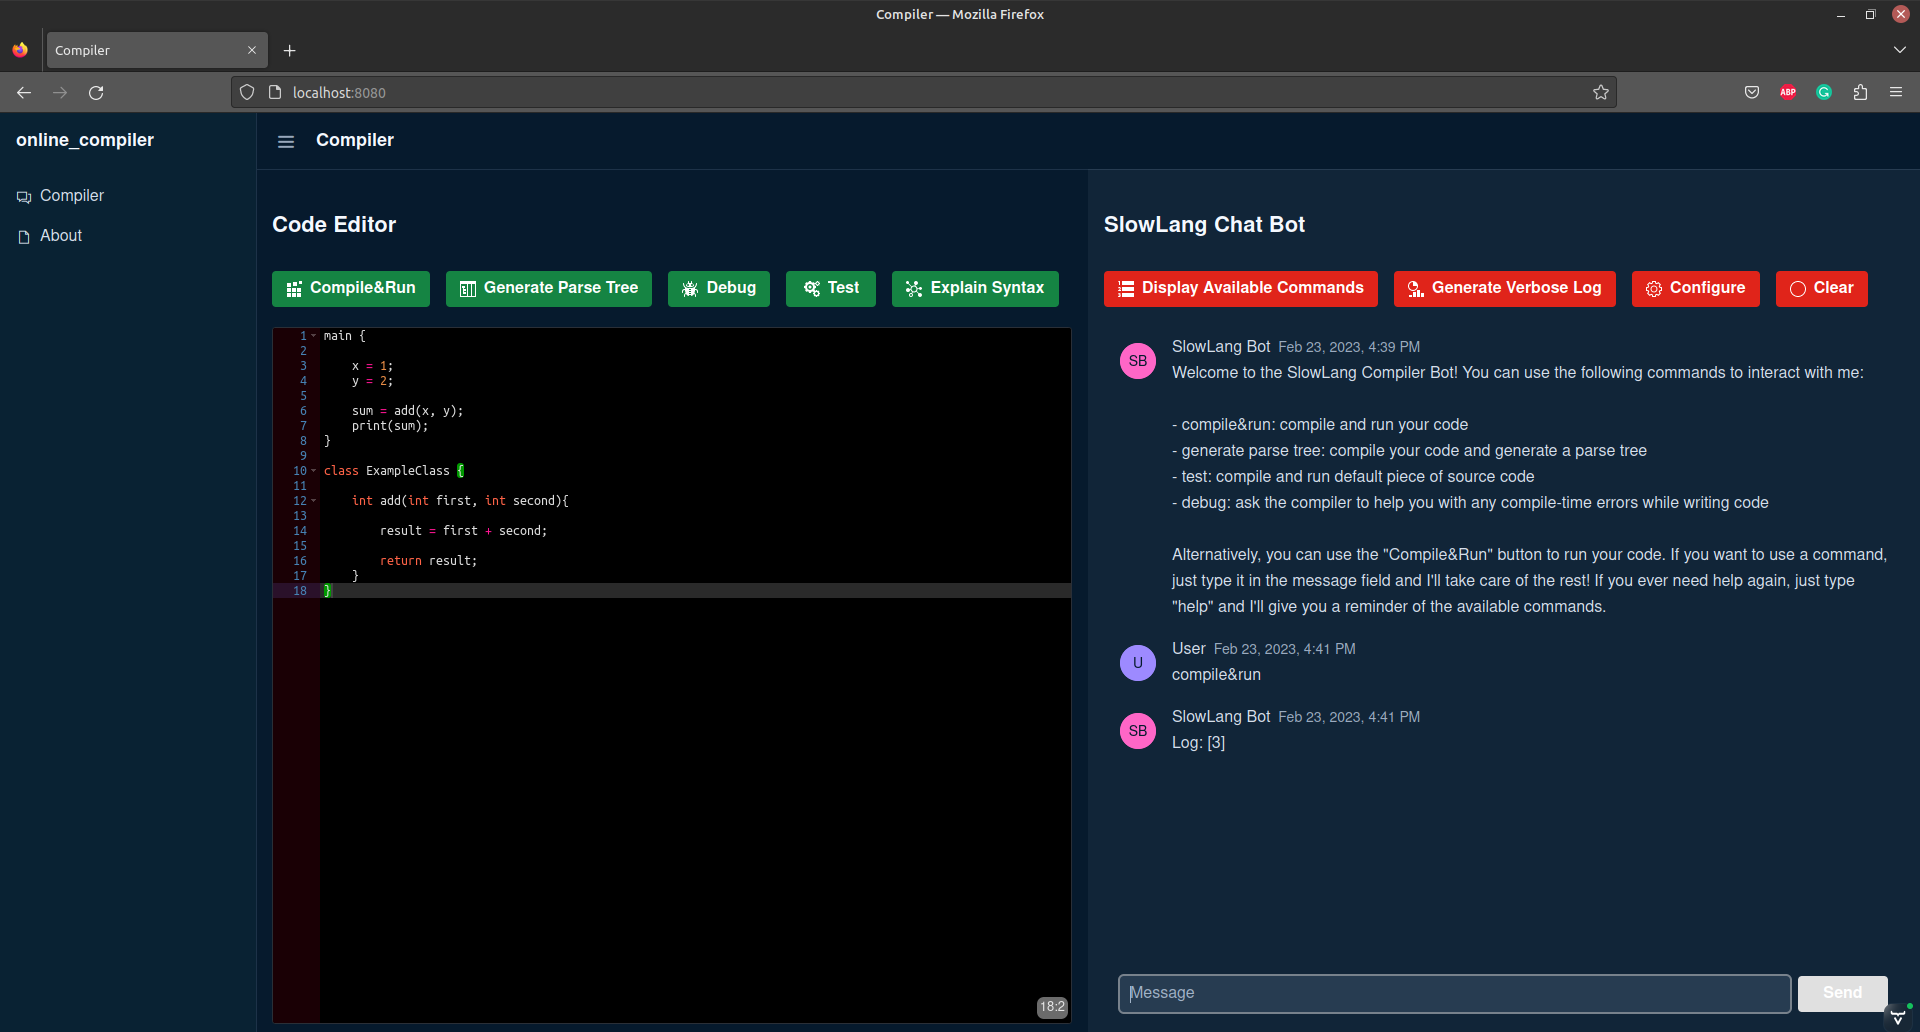
Task: Open the Adblock Plus extension icon
Action: click(1788, 92)
